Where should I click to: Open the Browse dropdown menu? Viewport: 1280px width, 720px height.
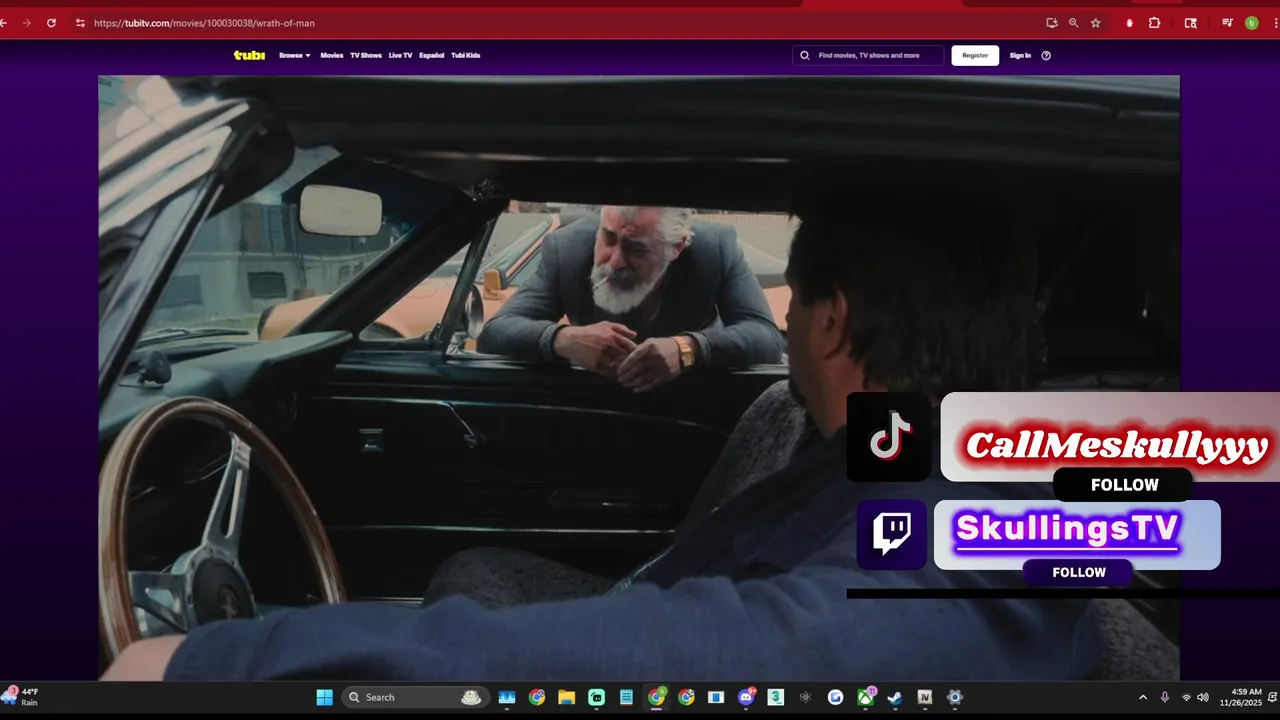click(294, 56)
